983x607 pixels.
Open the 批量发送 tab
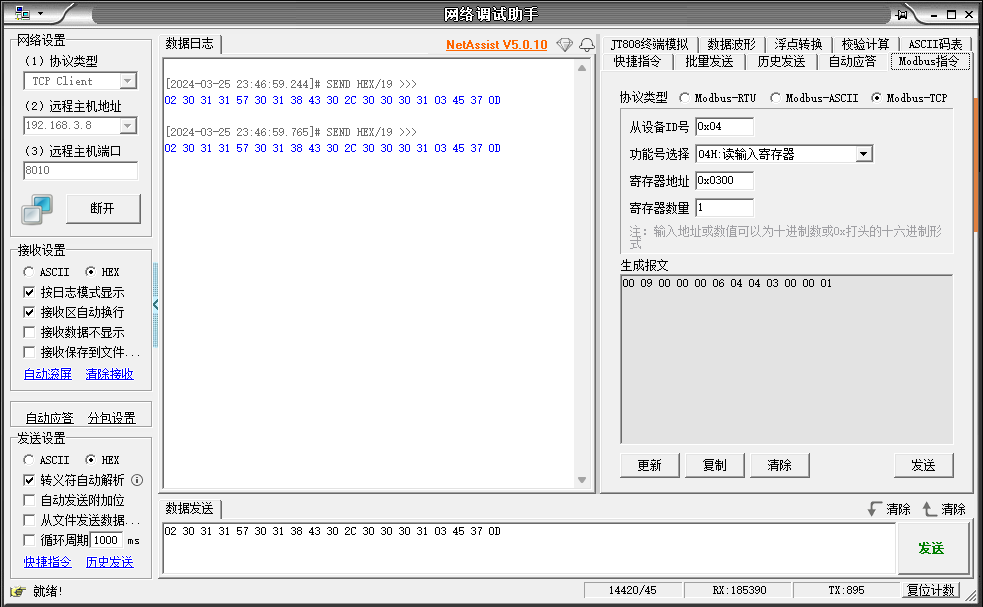(709, 61)
